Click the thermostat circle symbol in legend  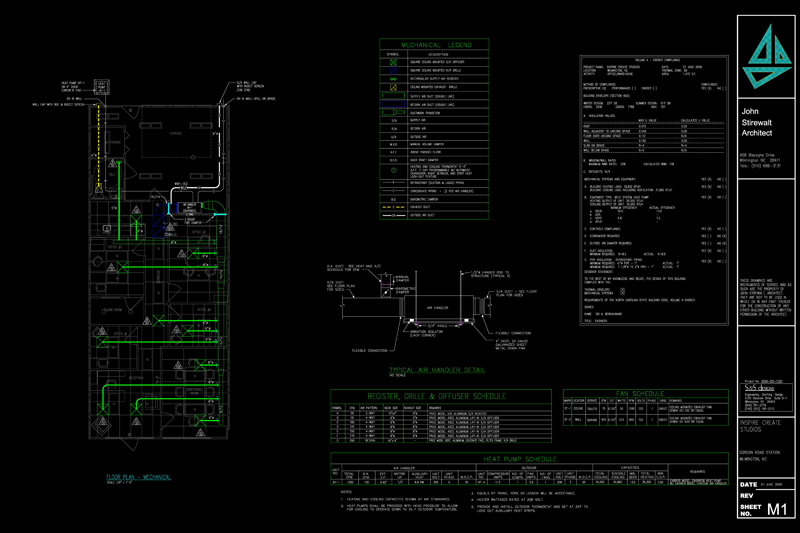click(x=392, y=168)
